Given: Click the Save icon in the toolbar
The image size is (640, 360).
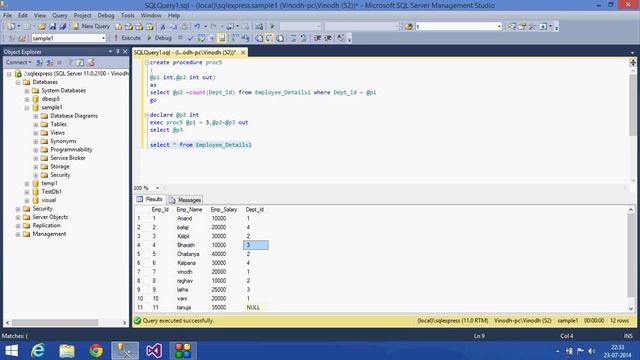Looking at the screenshot, I should pos(52,27).
